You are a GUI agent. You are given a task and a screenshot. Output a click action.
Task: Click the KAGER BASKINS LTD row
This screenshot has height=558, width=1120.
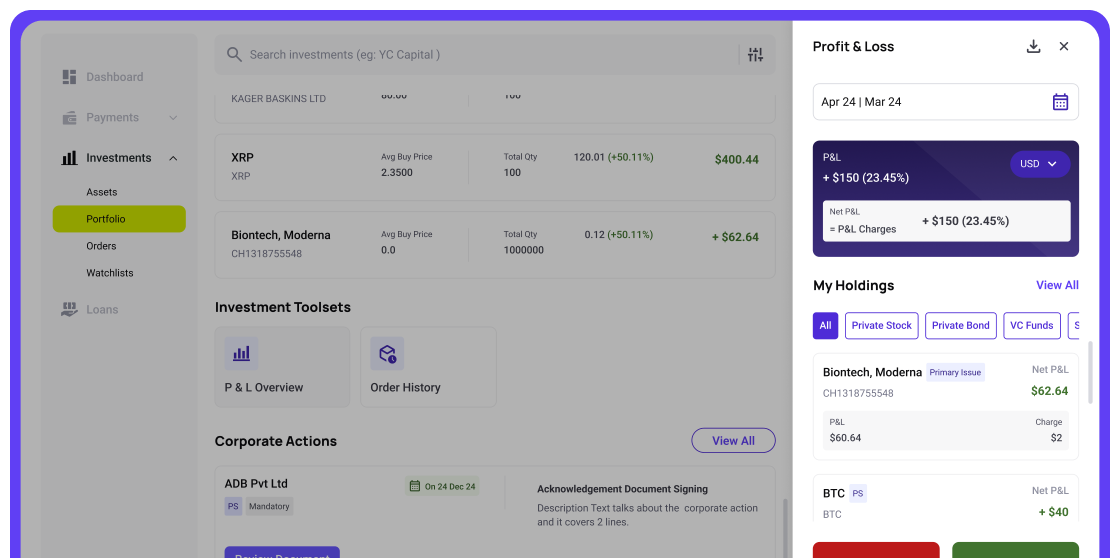point(495,107)
